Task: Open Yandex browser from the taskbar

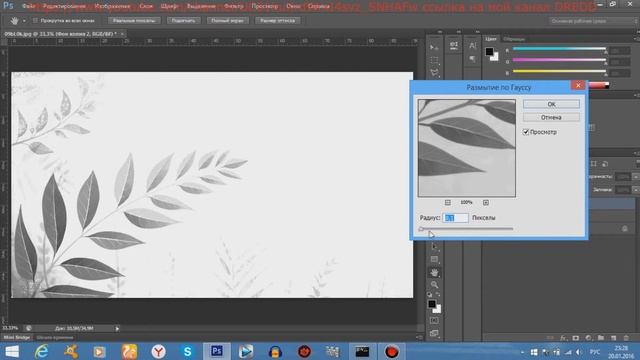Action: pos(158,351)
